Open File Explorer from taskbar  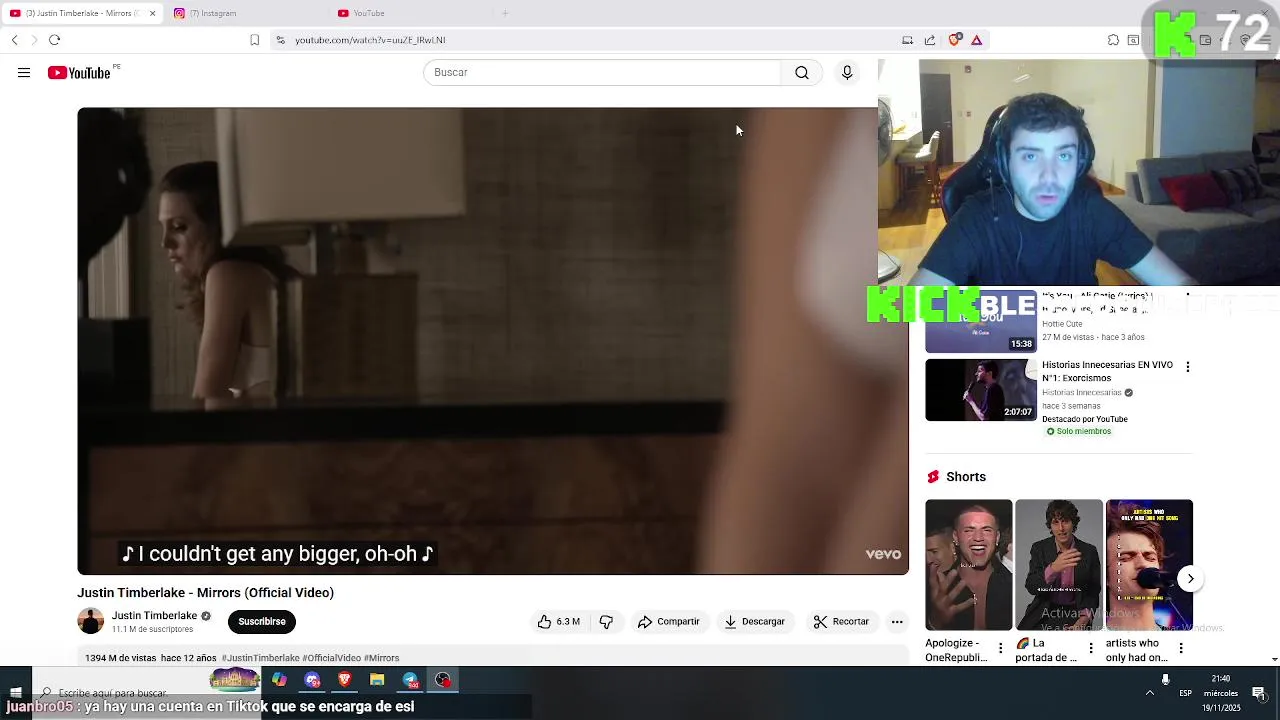pos(377,680)
